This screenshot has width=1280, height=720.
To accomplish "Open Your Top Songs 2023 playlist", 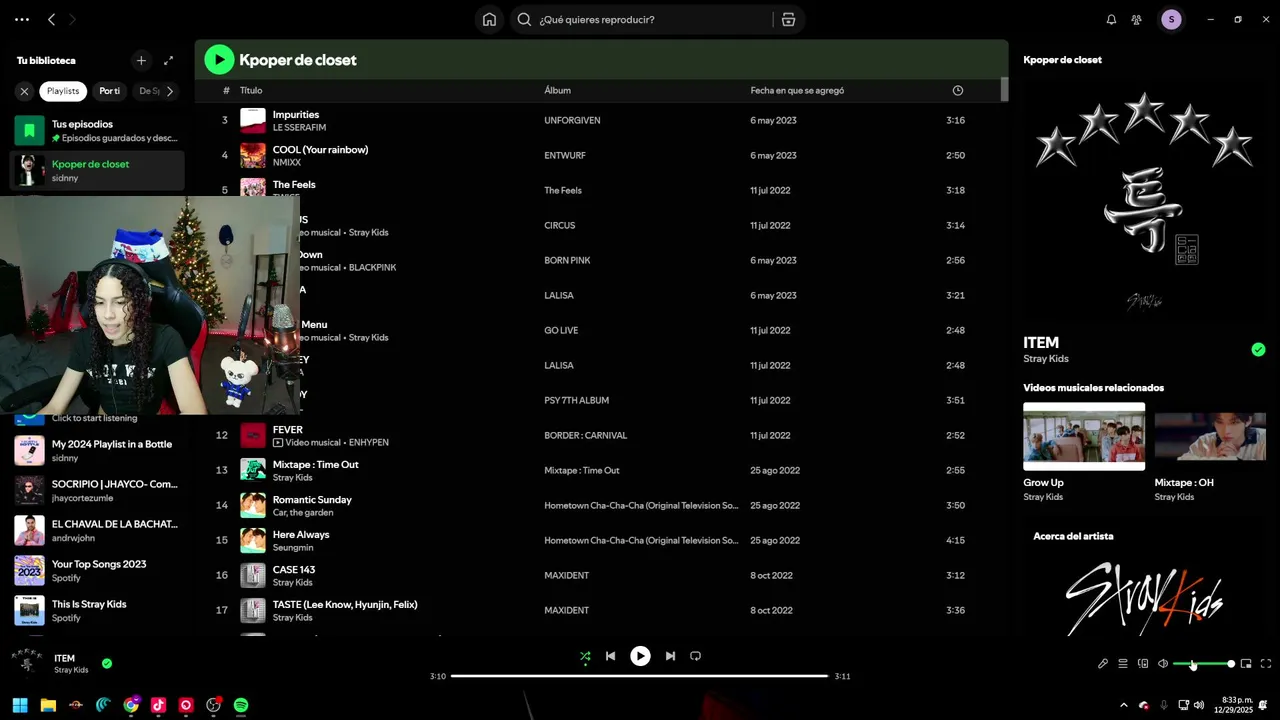I will pyautogui.click(x=97, y=570).
